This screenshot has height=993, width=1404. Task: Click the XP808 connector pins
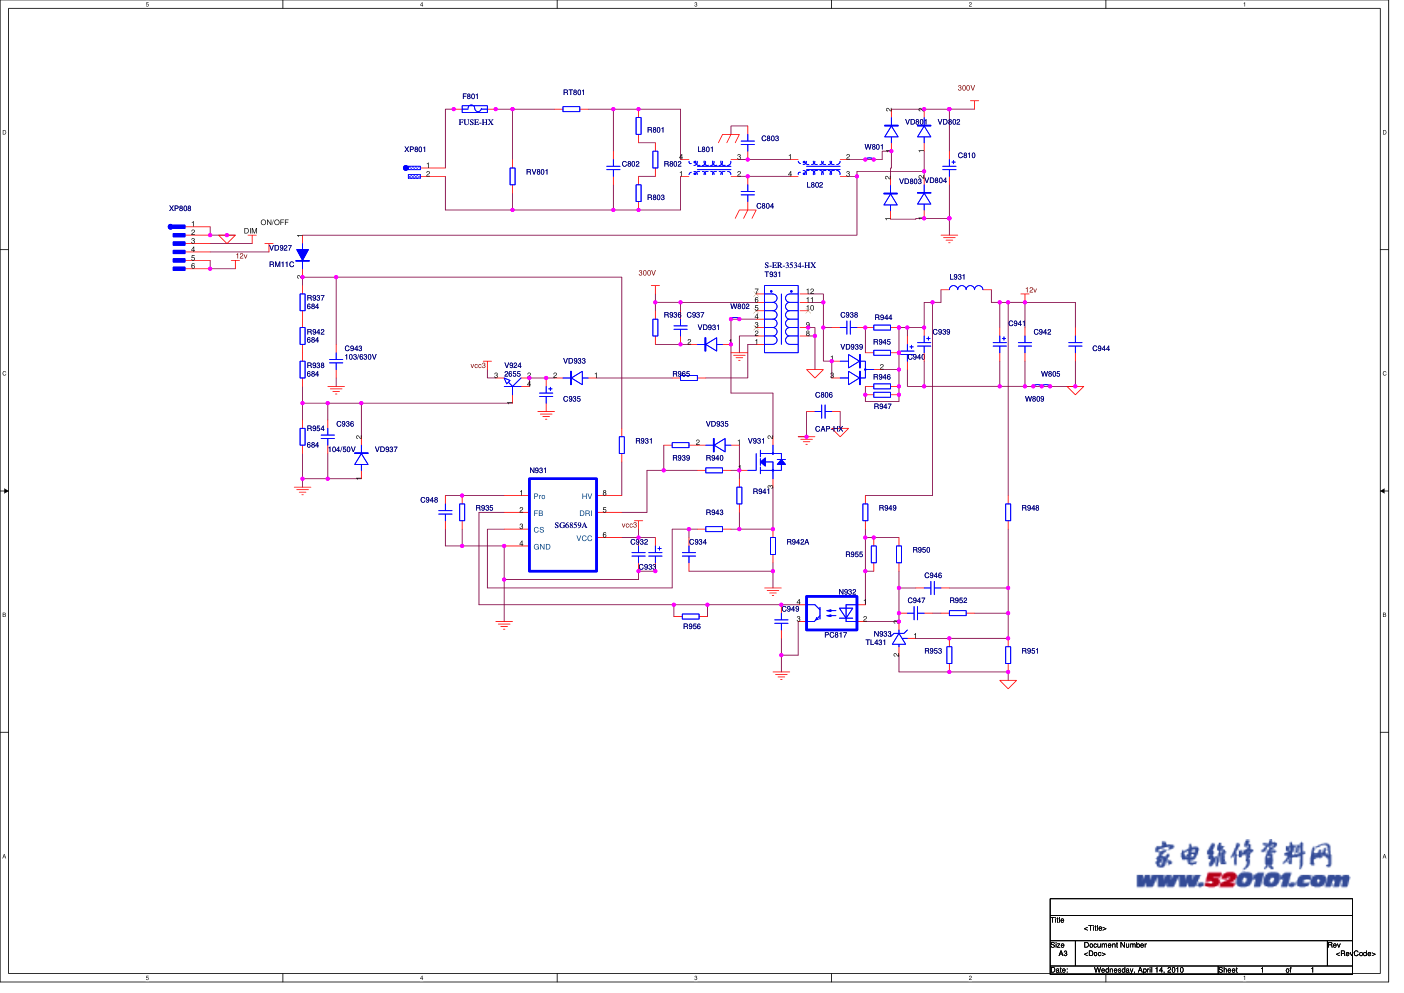(x=179, y=247)
